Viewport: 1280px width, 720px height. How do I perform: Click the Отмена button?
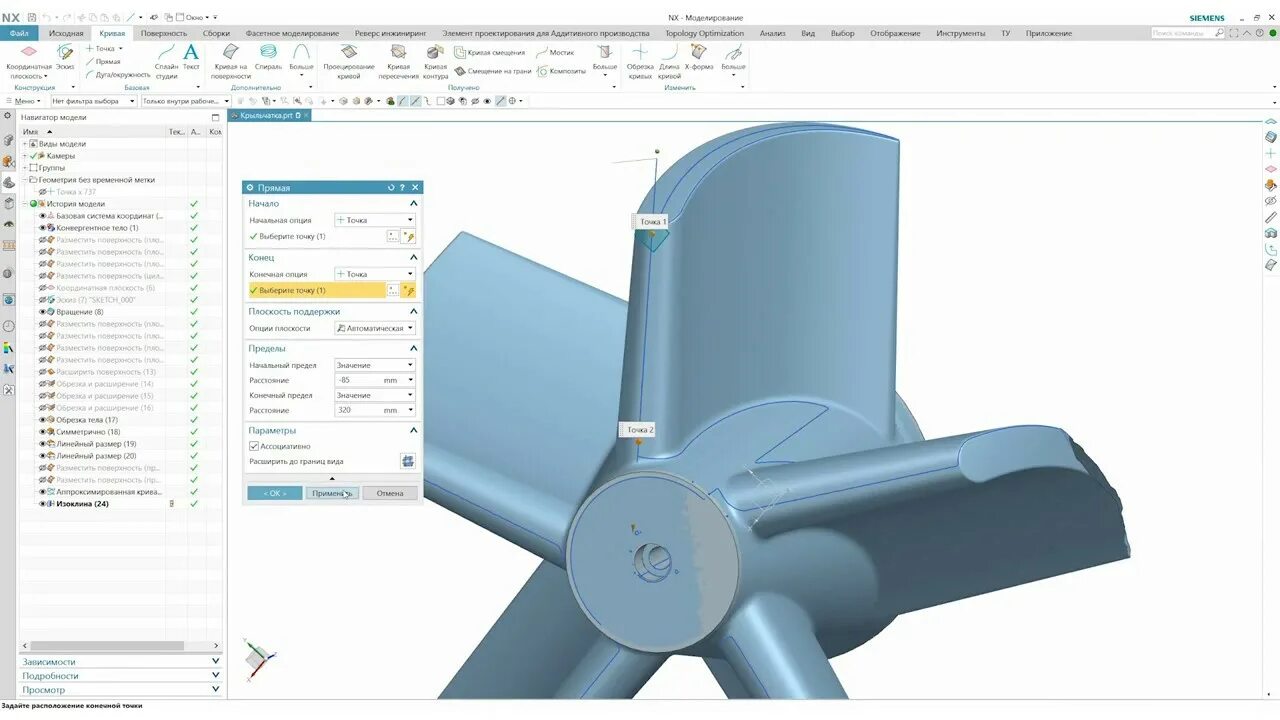(x=390, y=493)
